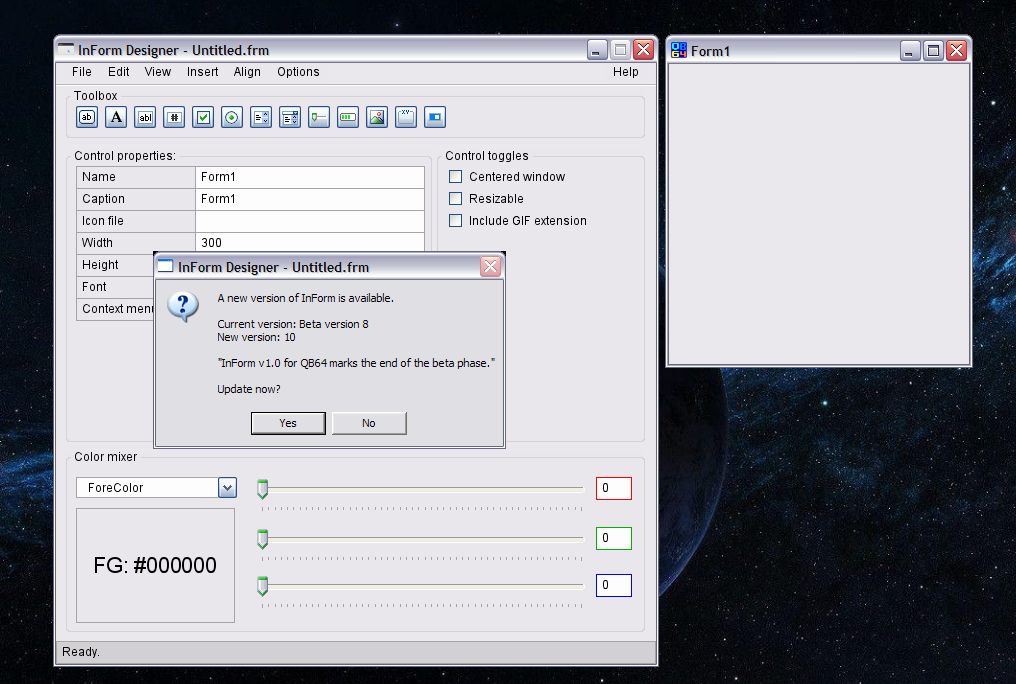This screenshot has height=684, width=1016.
Task: Open the Options menu
Action: pos(298,72)
